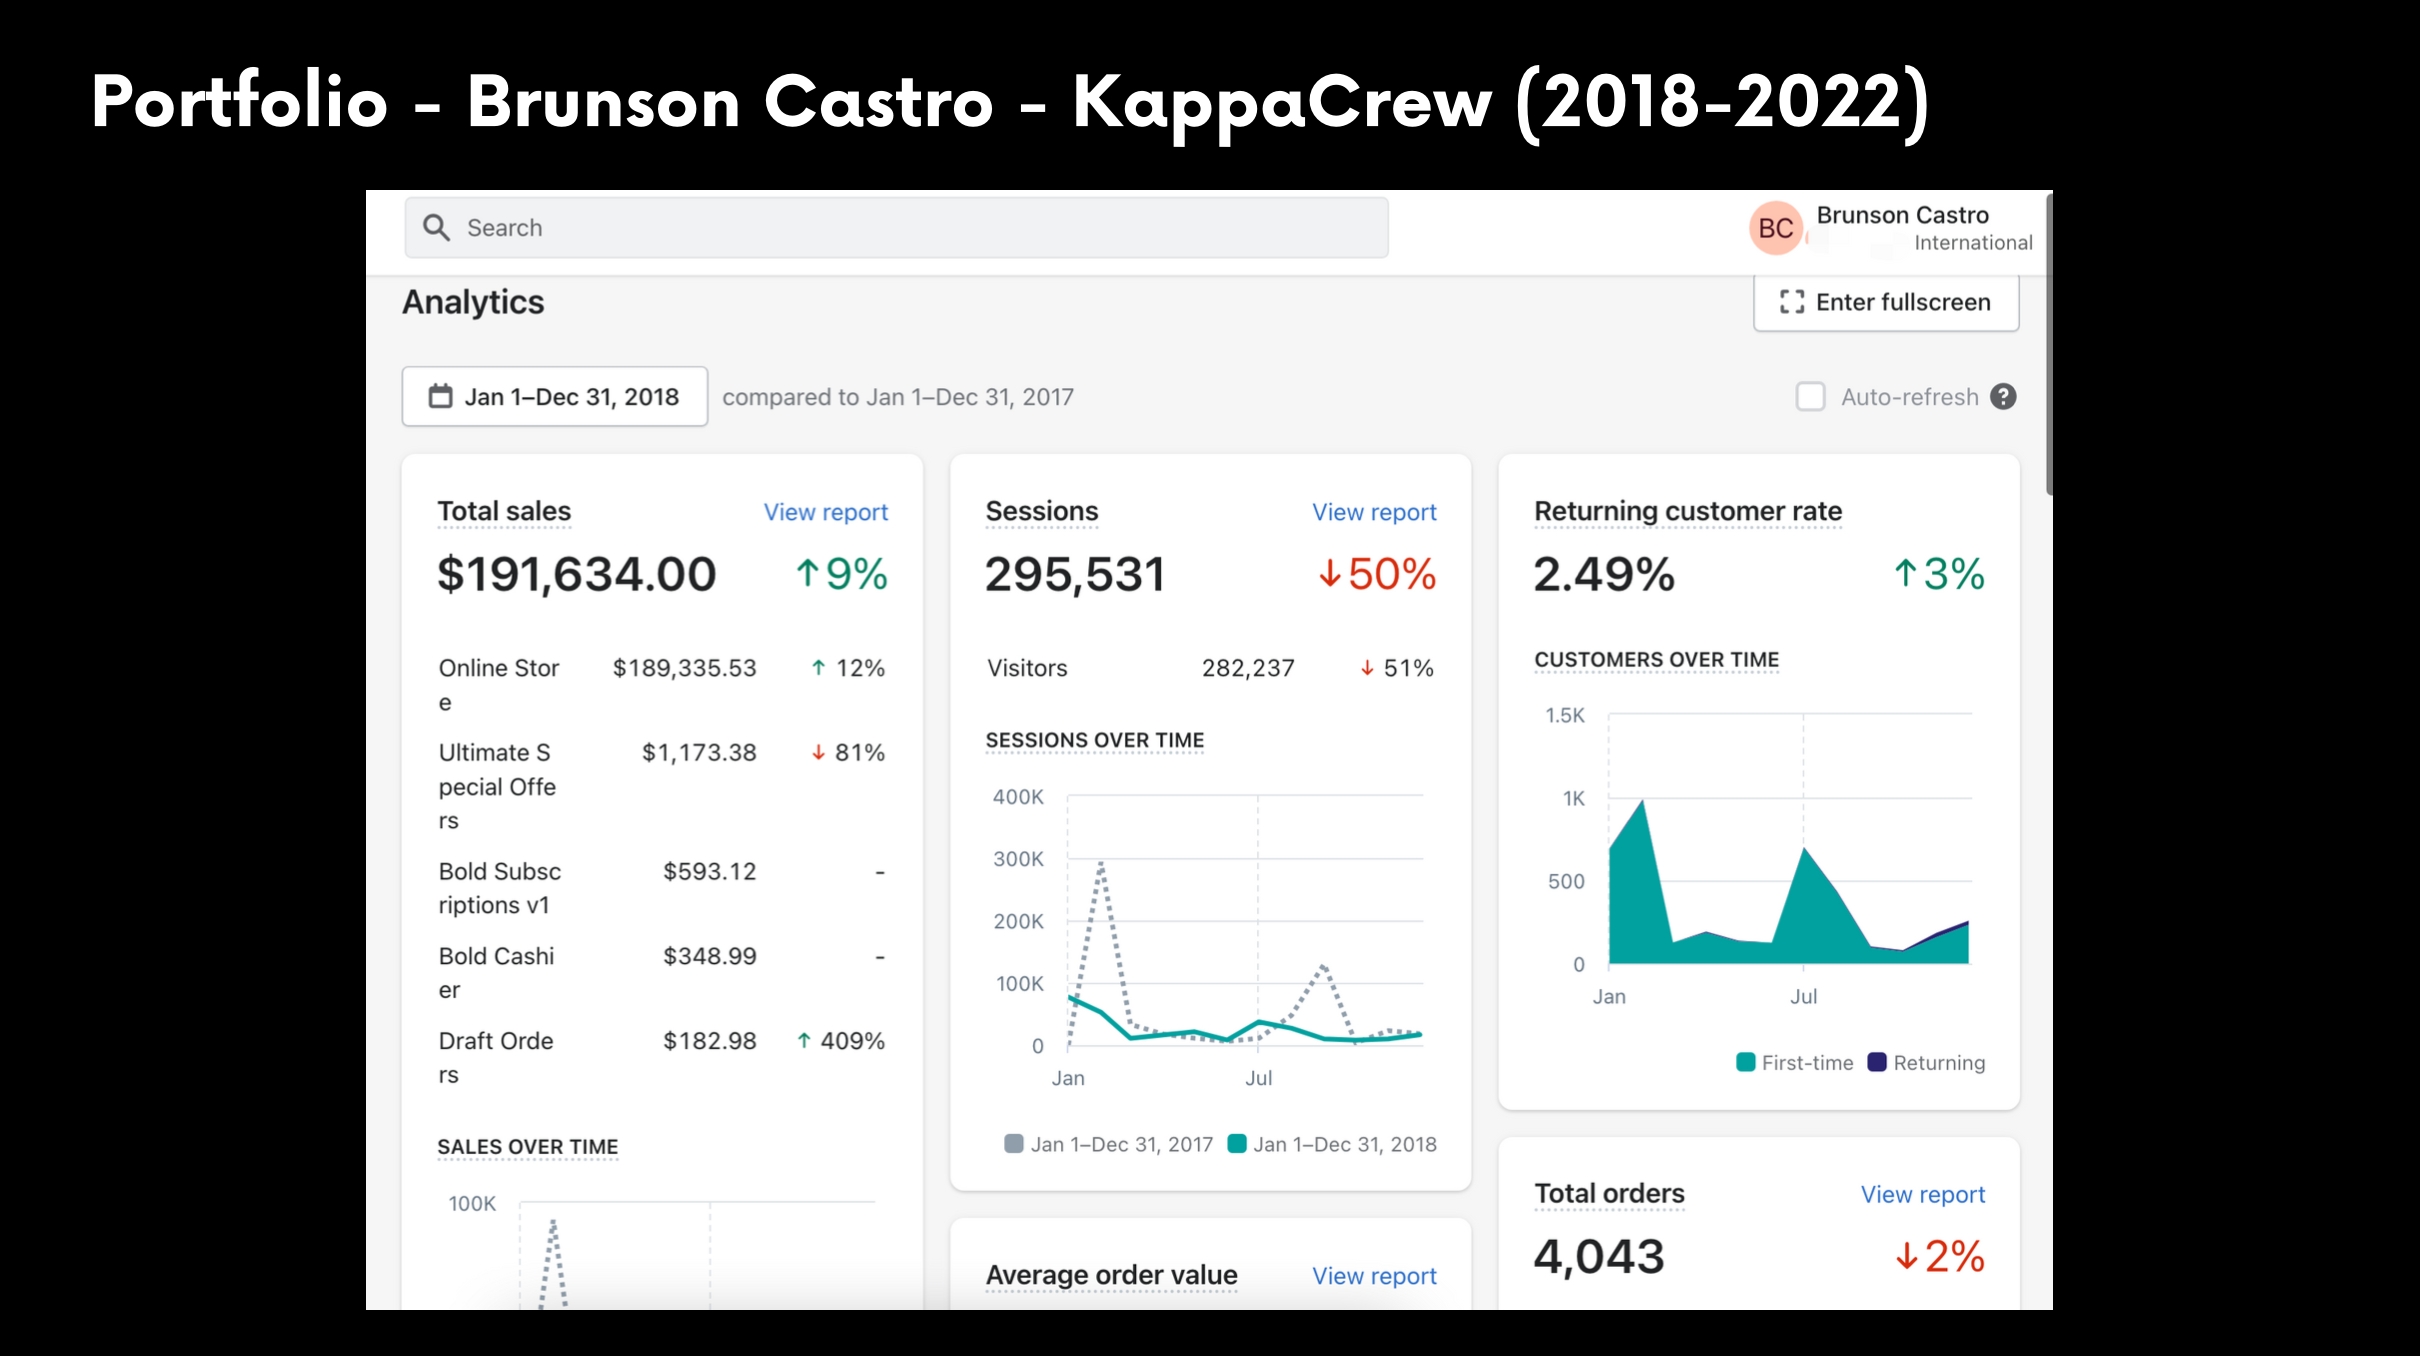Click the Visitors 282,237 value
The height and width of the screenshot is (1356, 2420).
coord(1248,668)
